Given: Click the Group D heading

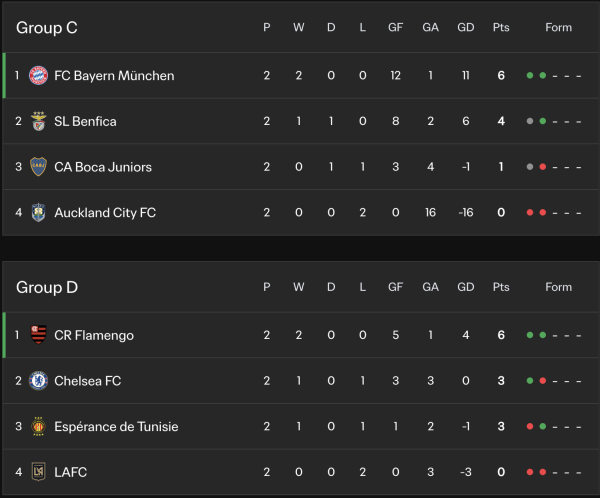Looking at the screenshot, I should 46,288.
